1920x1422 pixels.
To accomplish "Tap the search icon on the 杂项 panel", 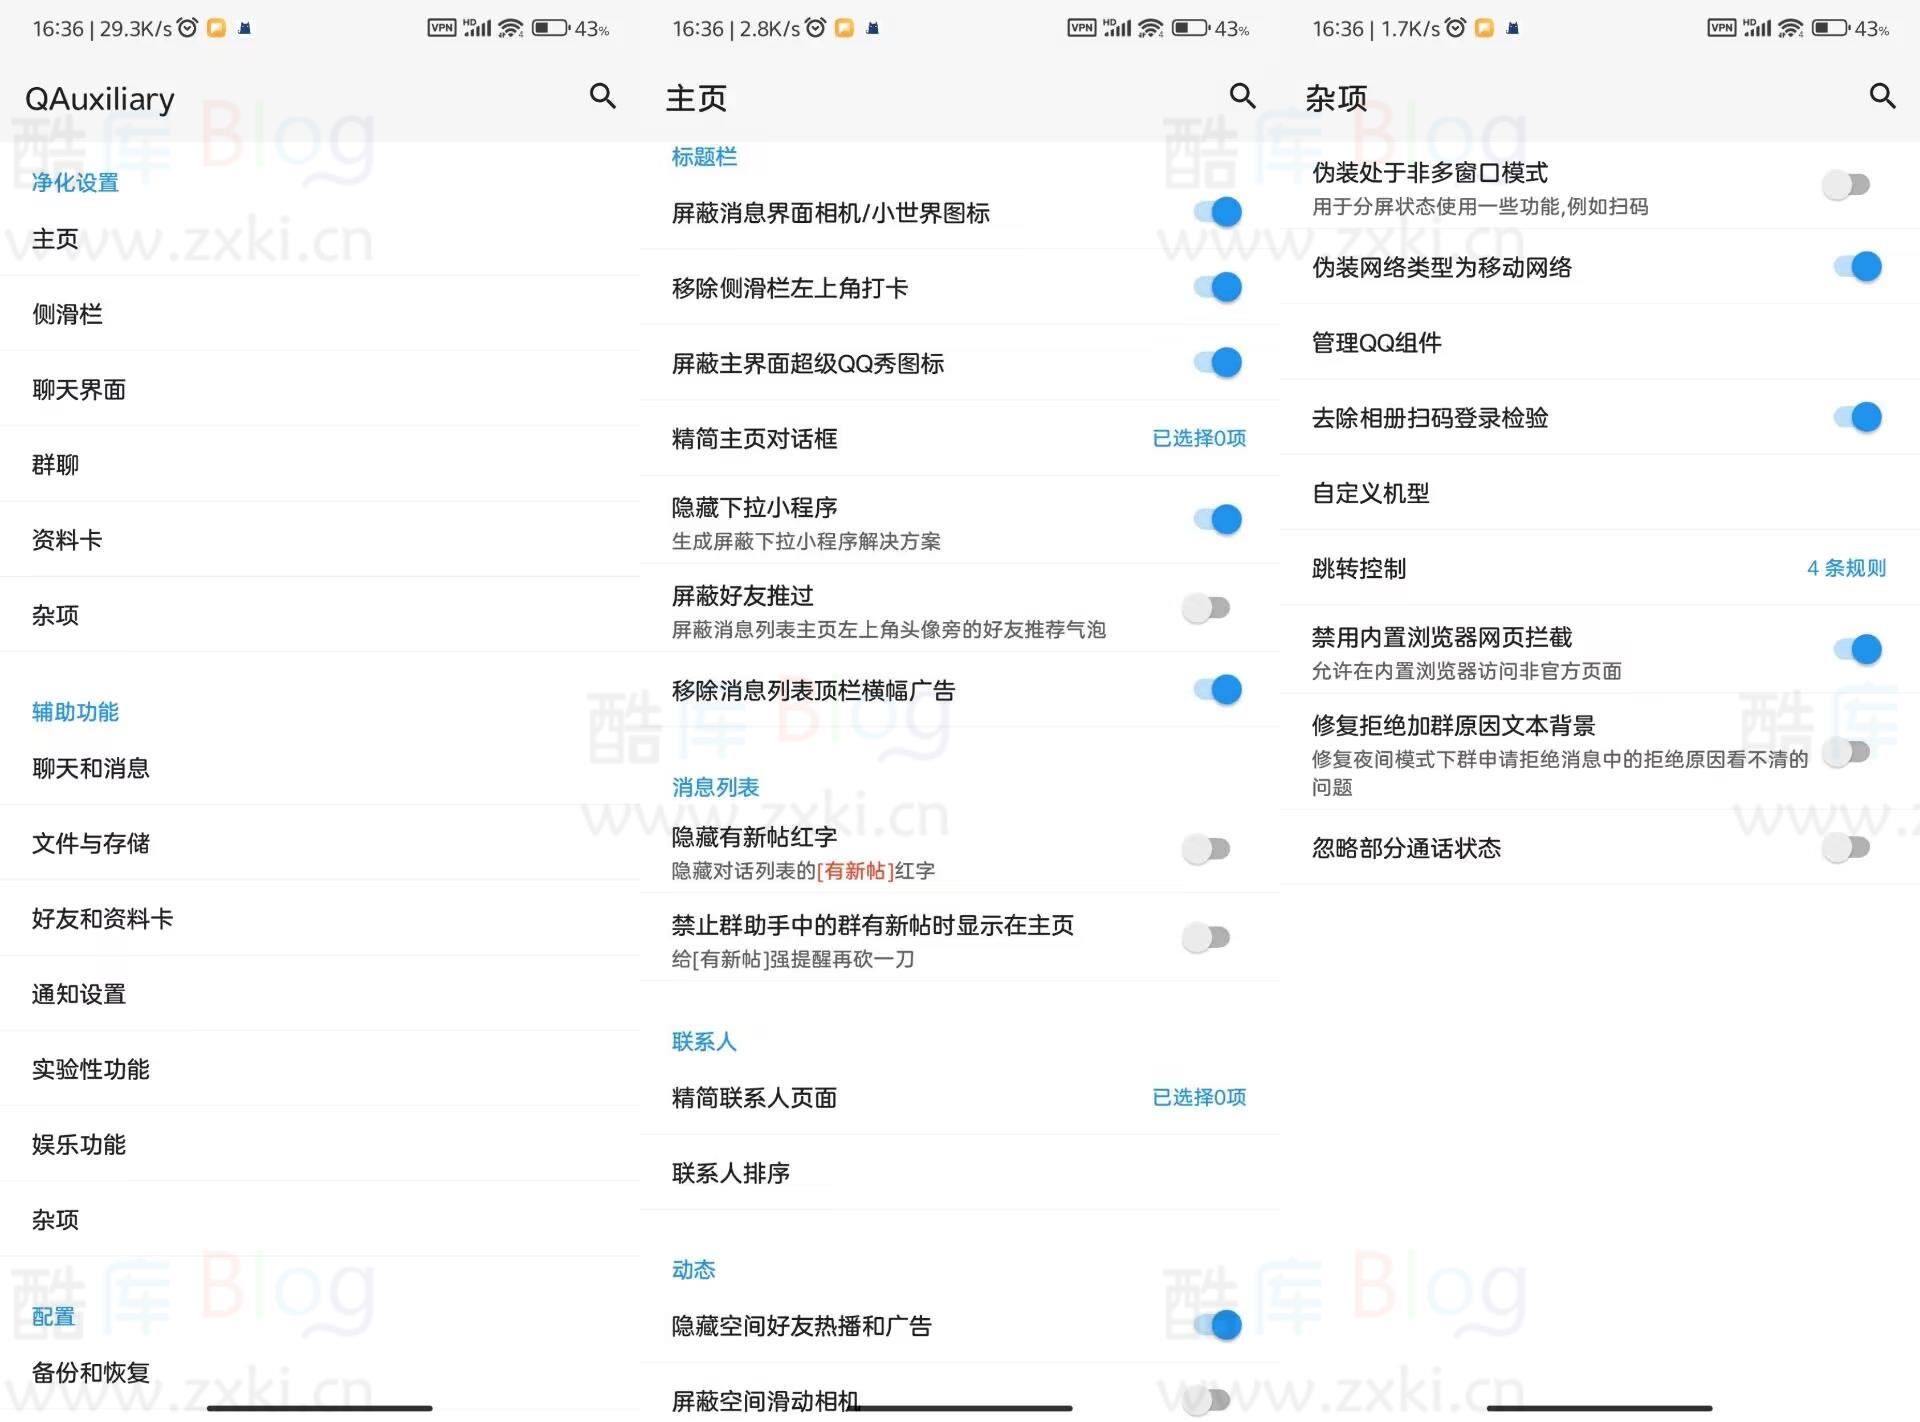I will (1883, 97).
